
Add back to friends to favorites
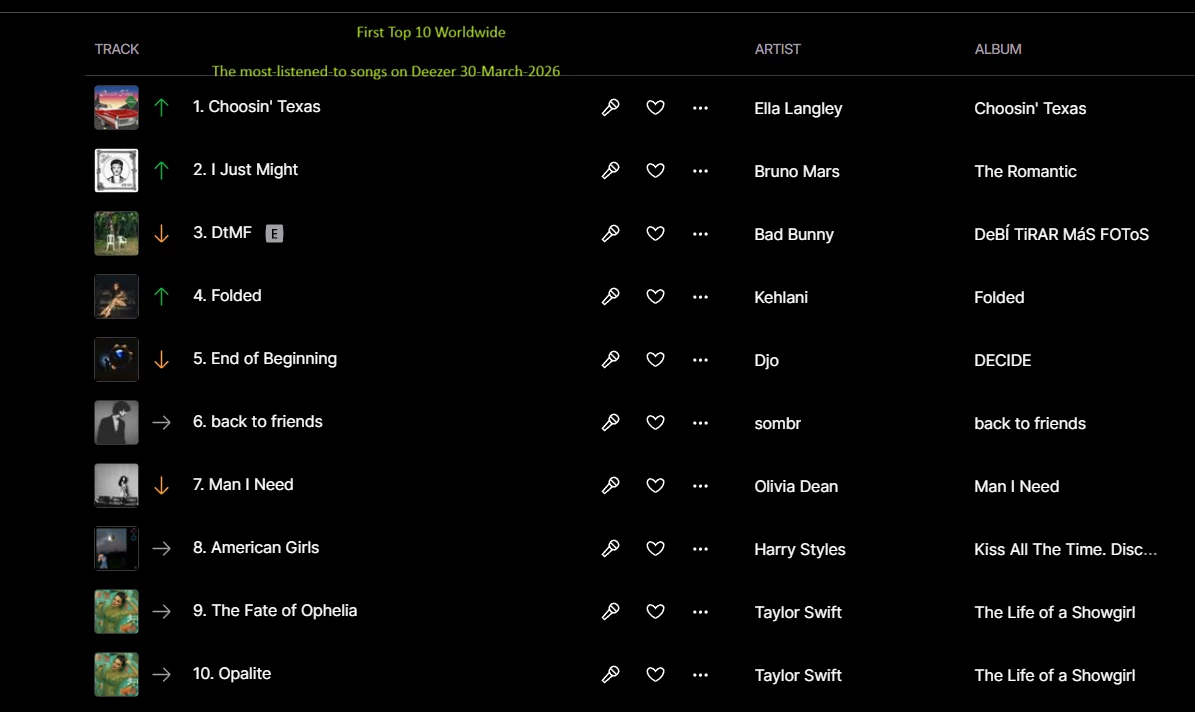pyautogui.click(x=655, y=422)
